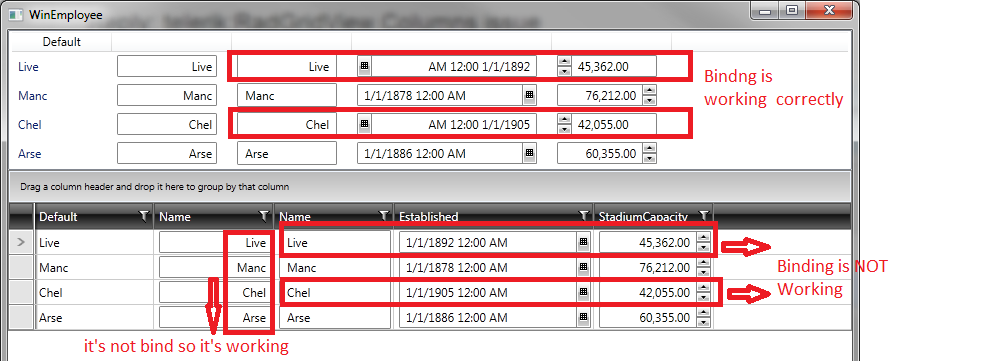Open calendar in grid row Chel's Established cell
This screenshot has width=1001, height=361.
click(x=583, y=293)
